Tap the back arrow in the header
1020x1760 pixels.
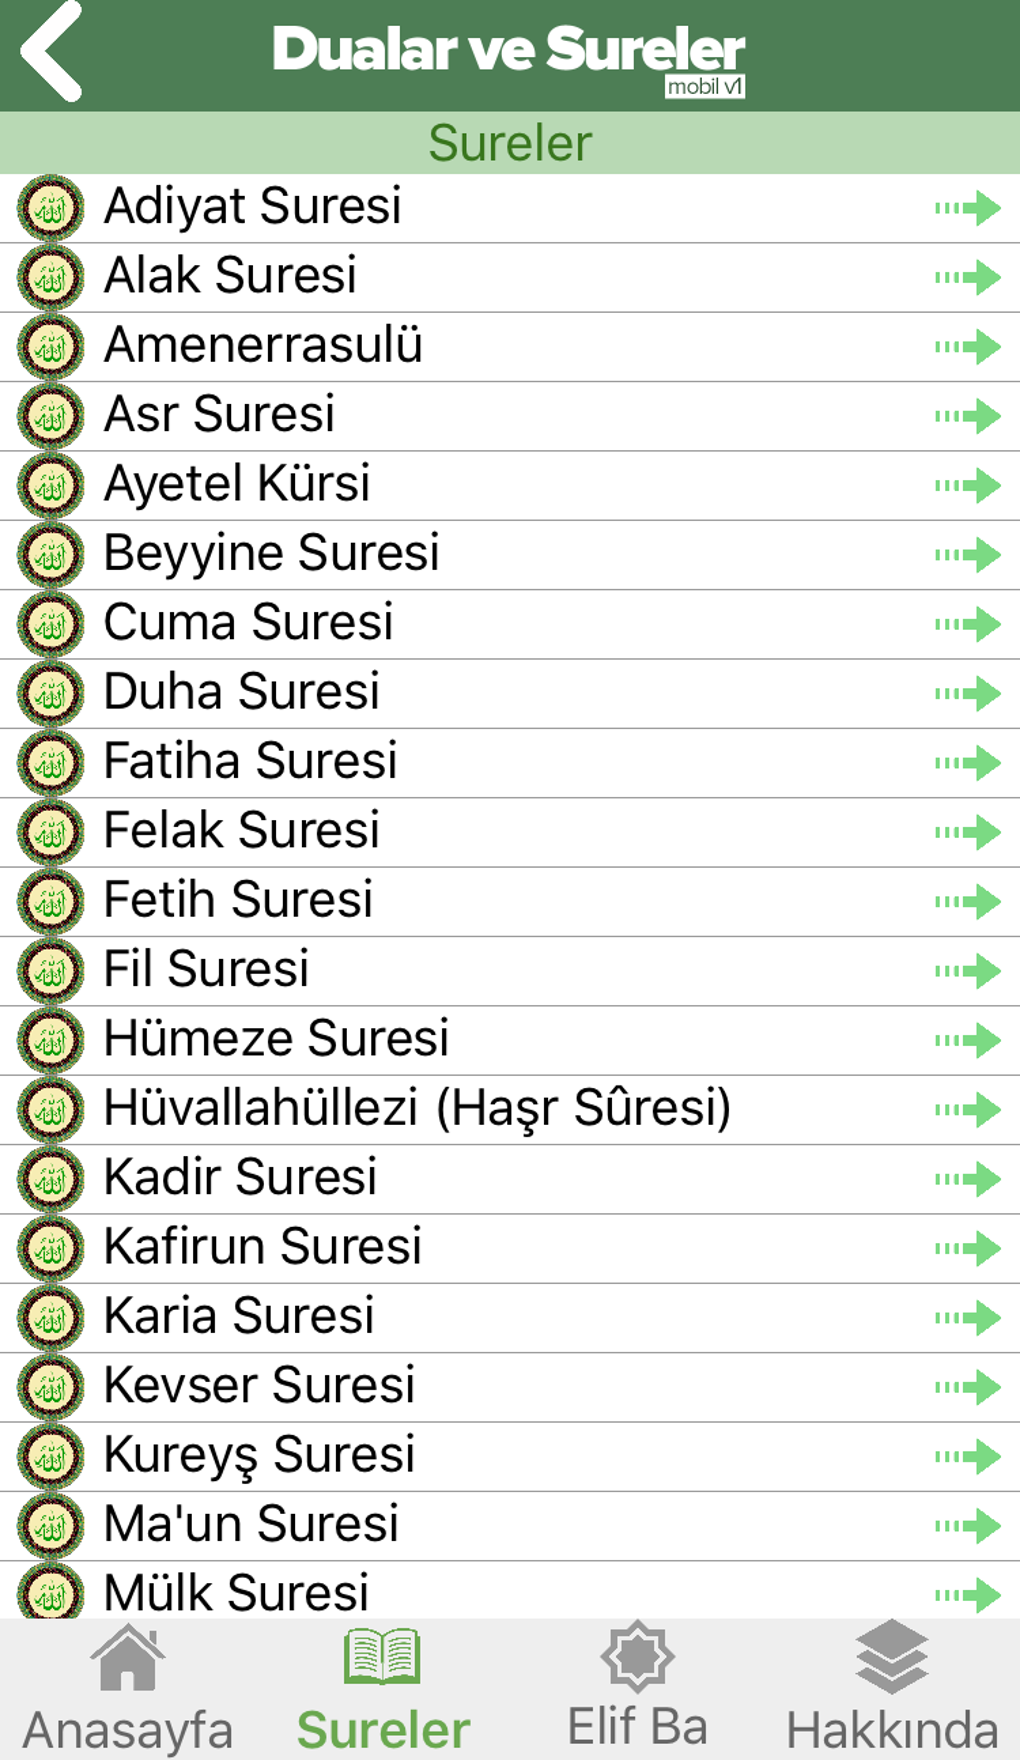[x=48, y=52]
